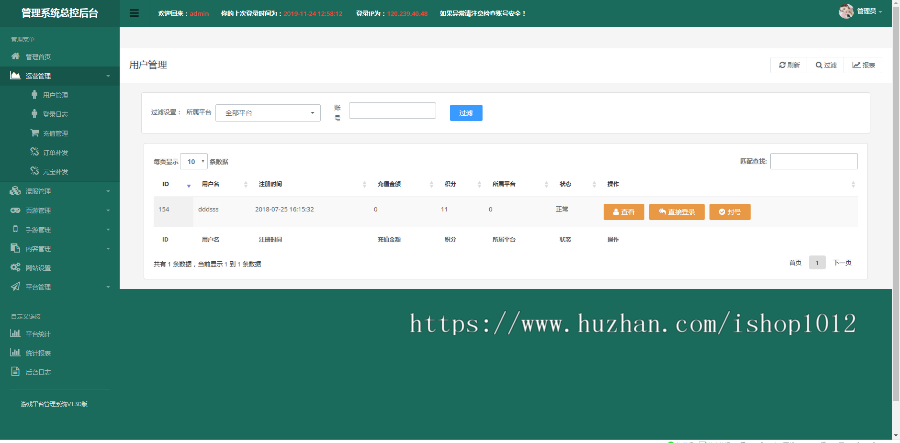Click the red admin username text
The image size is (900, 443).
pyautogui.click(x=200, y=13)
